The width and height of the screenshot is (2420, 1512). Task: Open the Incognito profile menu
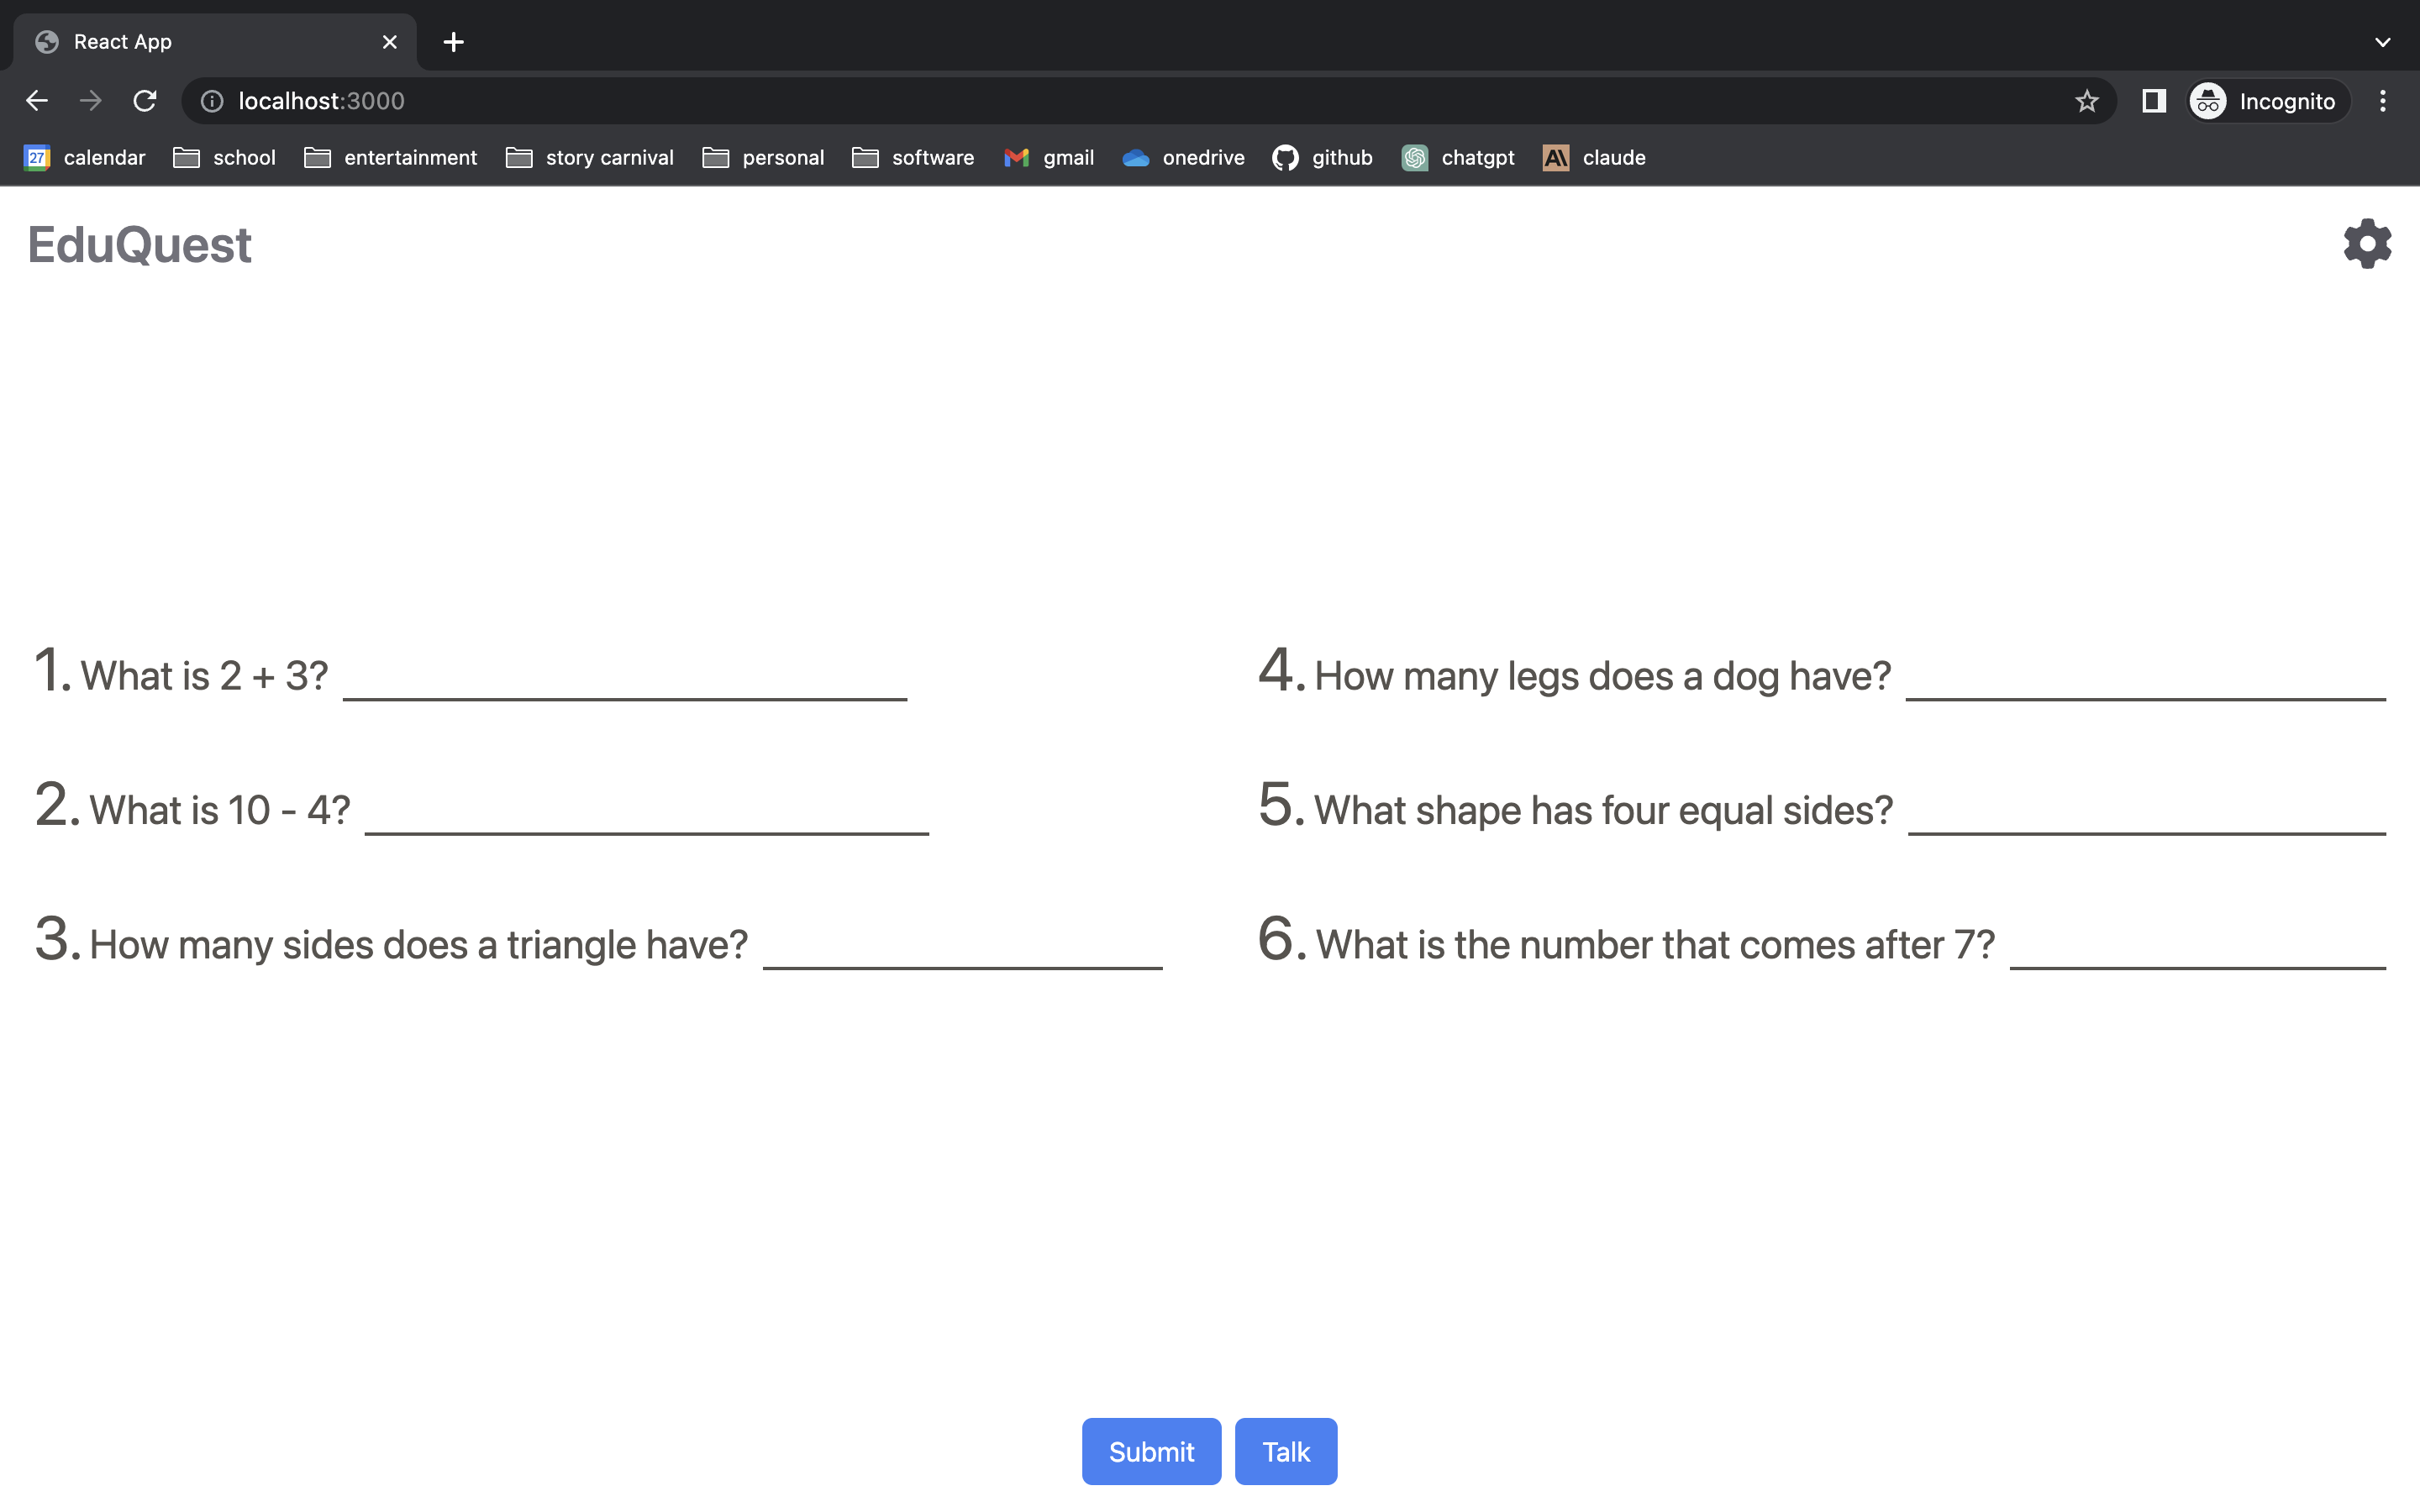click(x=2266, y=101)
